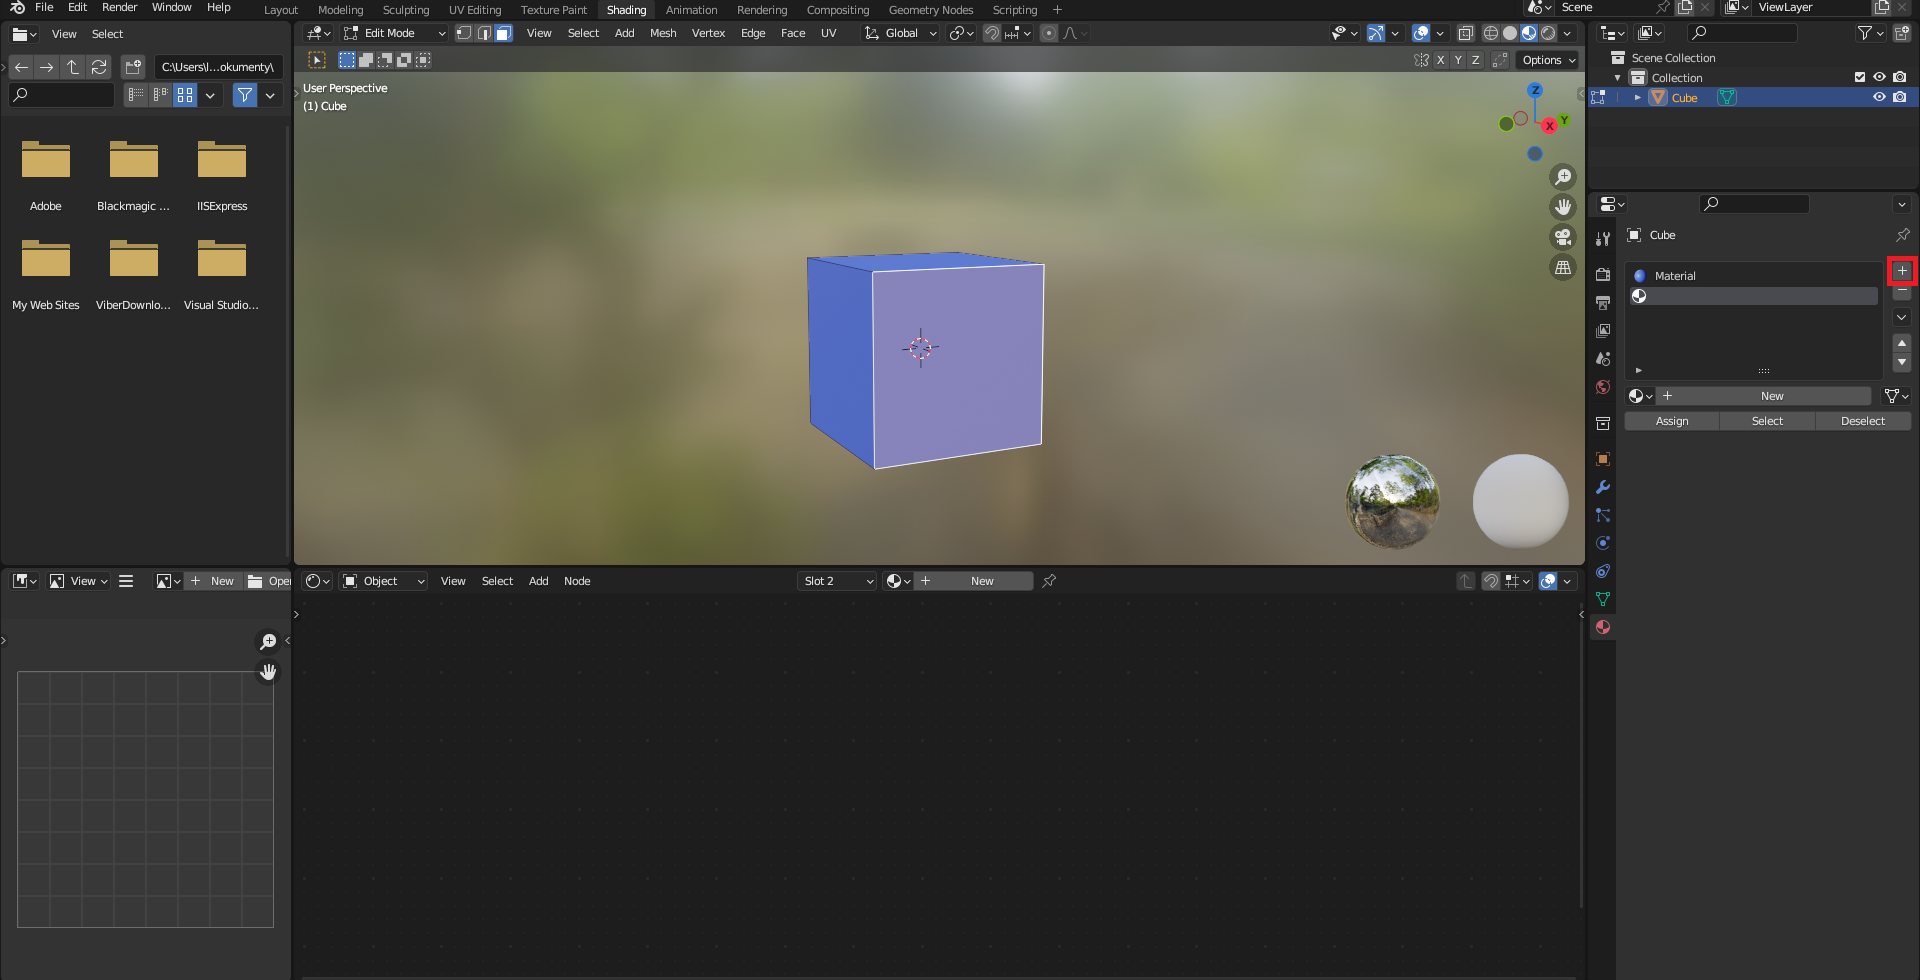Switch to the UV Editing workspace tab

point(475,10)
